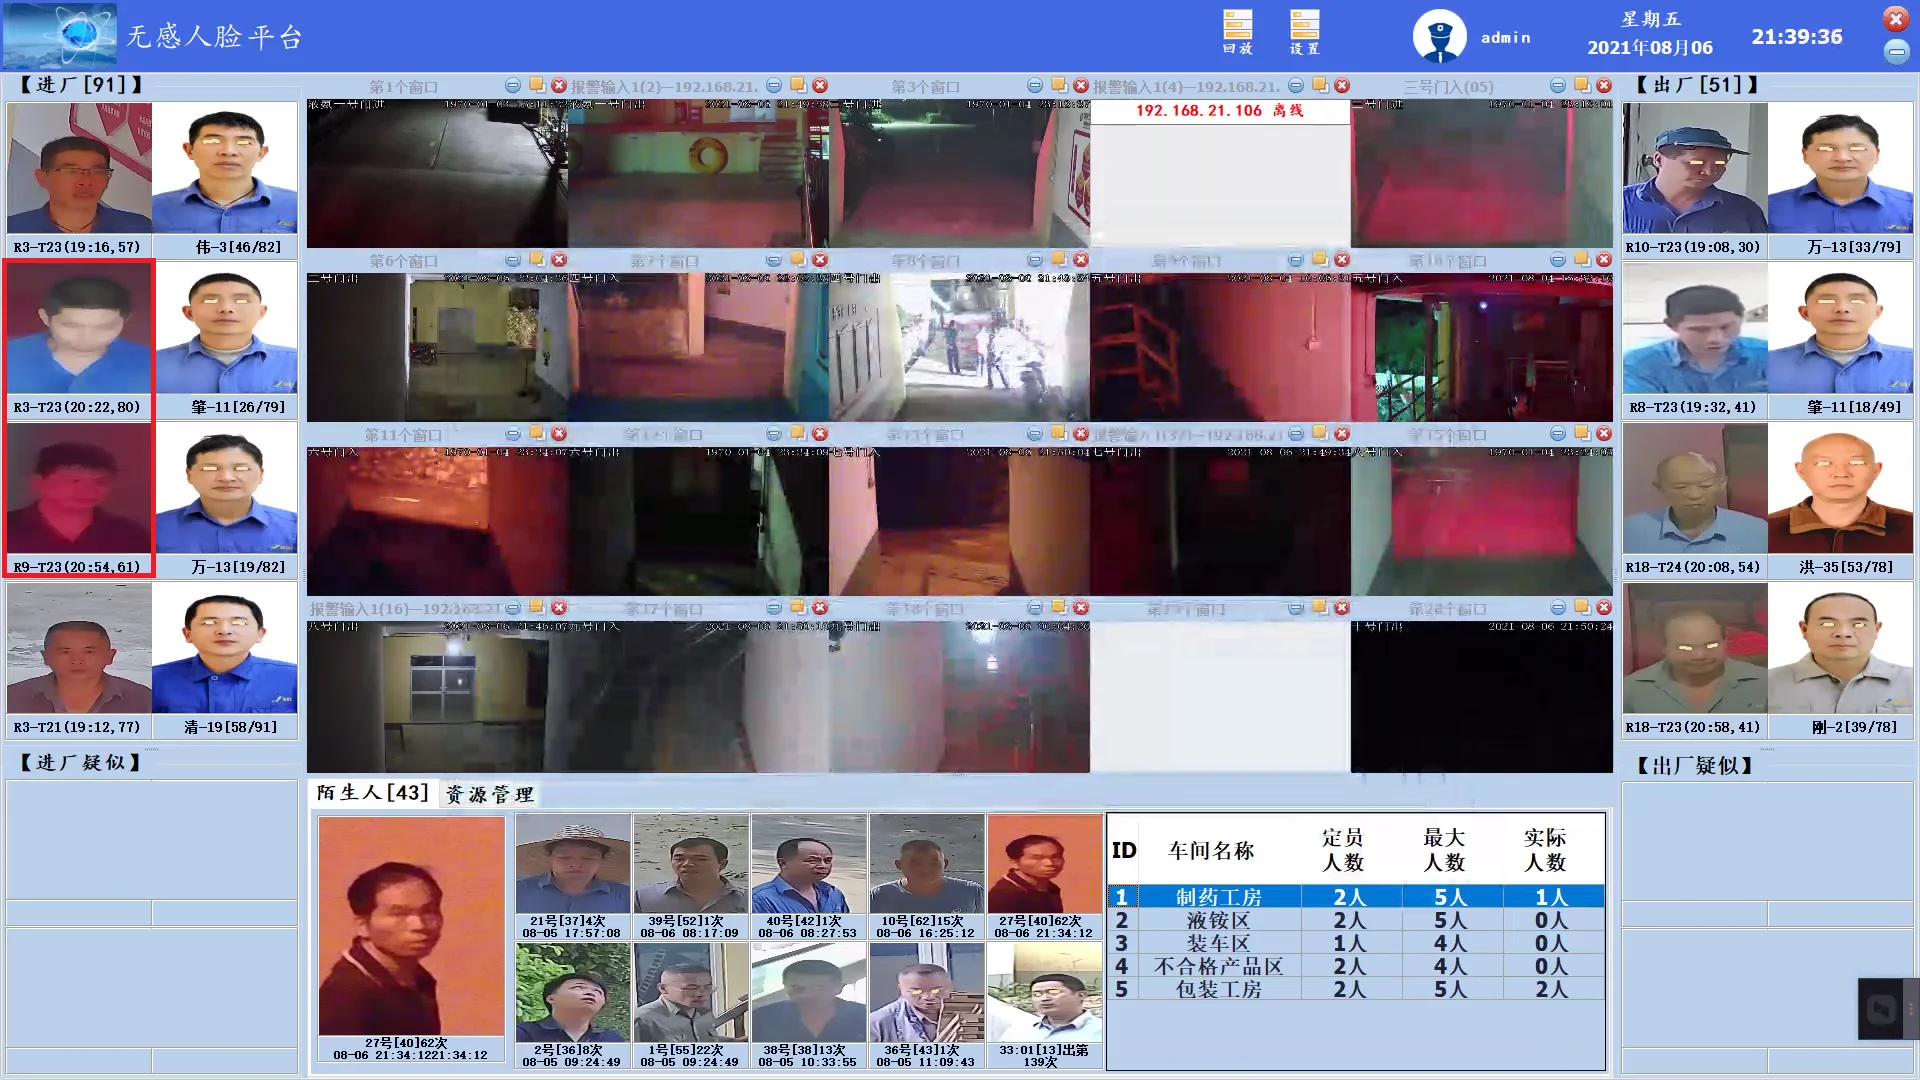1920x1080 pixels.
Task: Click the floating widget icon at right edge
Action: point(1882,1009)
